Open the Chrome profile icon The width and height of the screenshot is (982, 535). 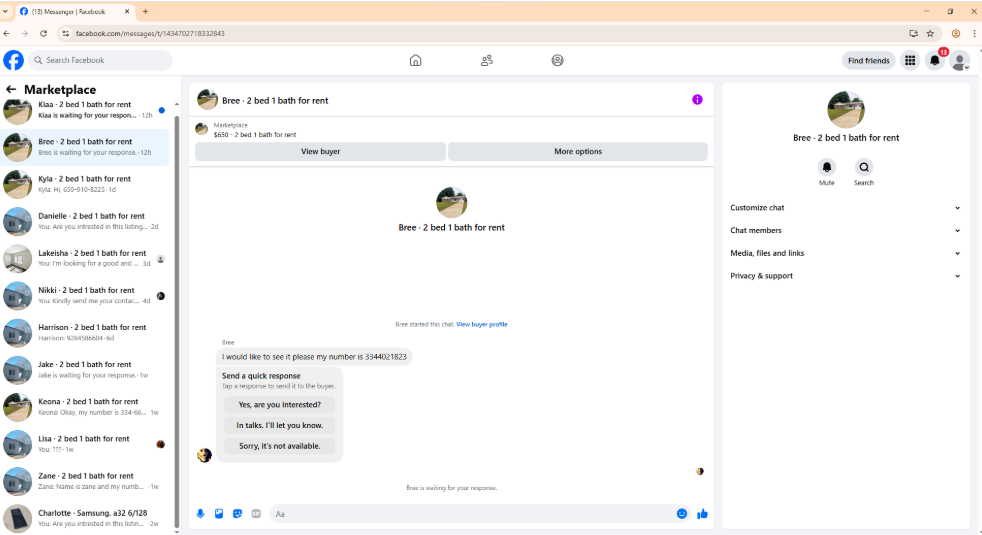(956, 33)
